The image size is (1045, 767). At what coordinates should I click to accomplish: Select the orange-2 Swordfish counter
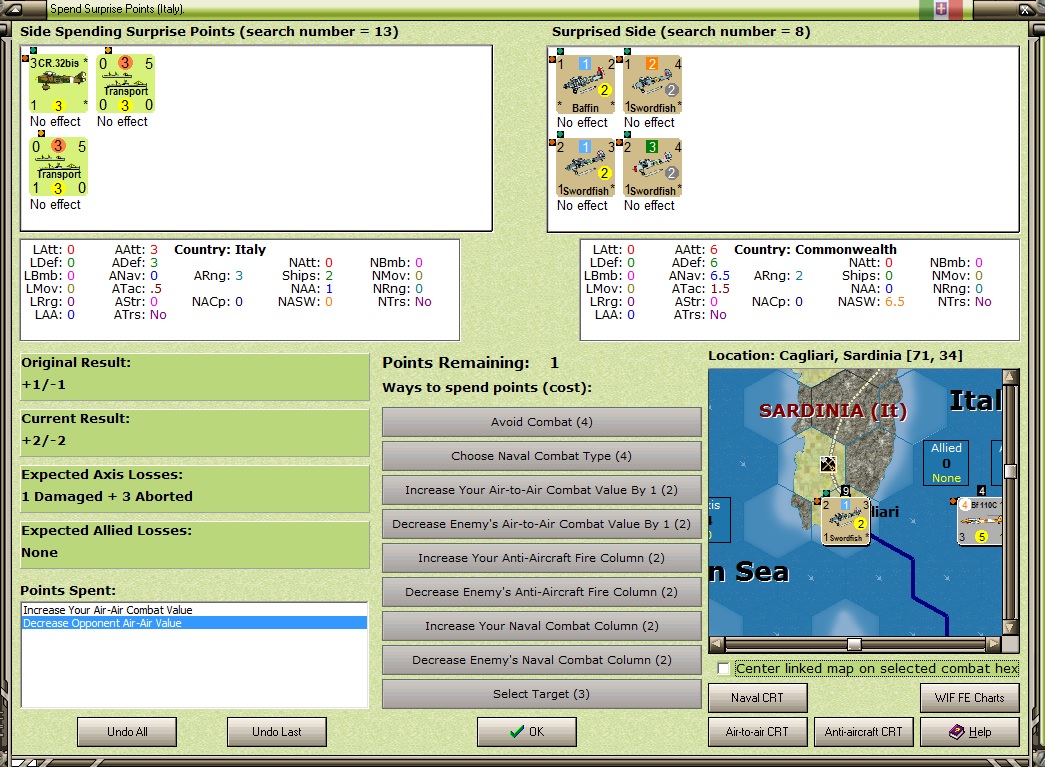click(652, 85)
